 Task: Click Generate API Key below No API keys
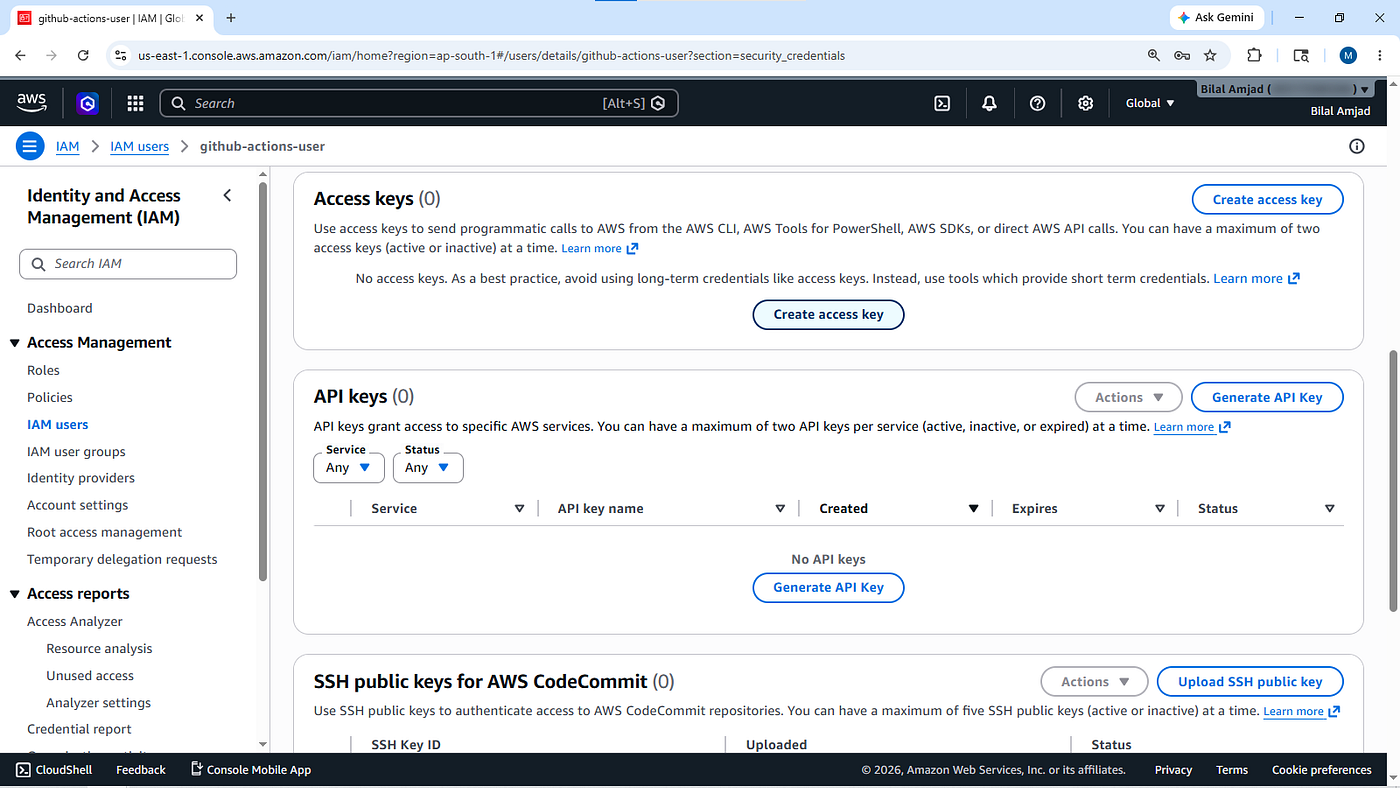pos(828,587)
